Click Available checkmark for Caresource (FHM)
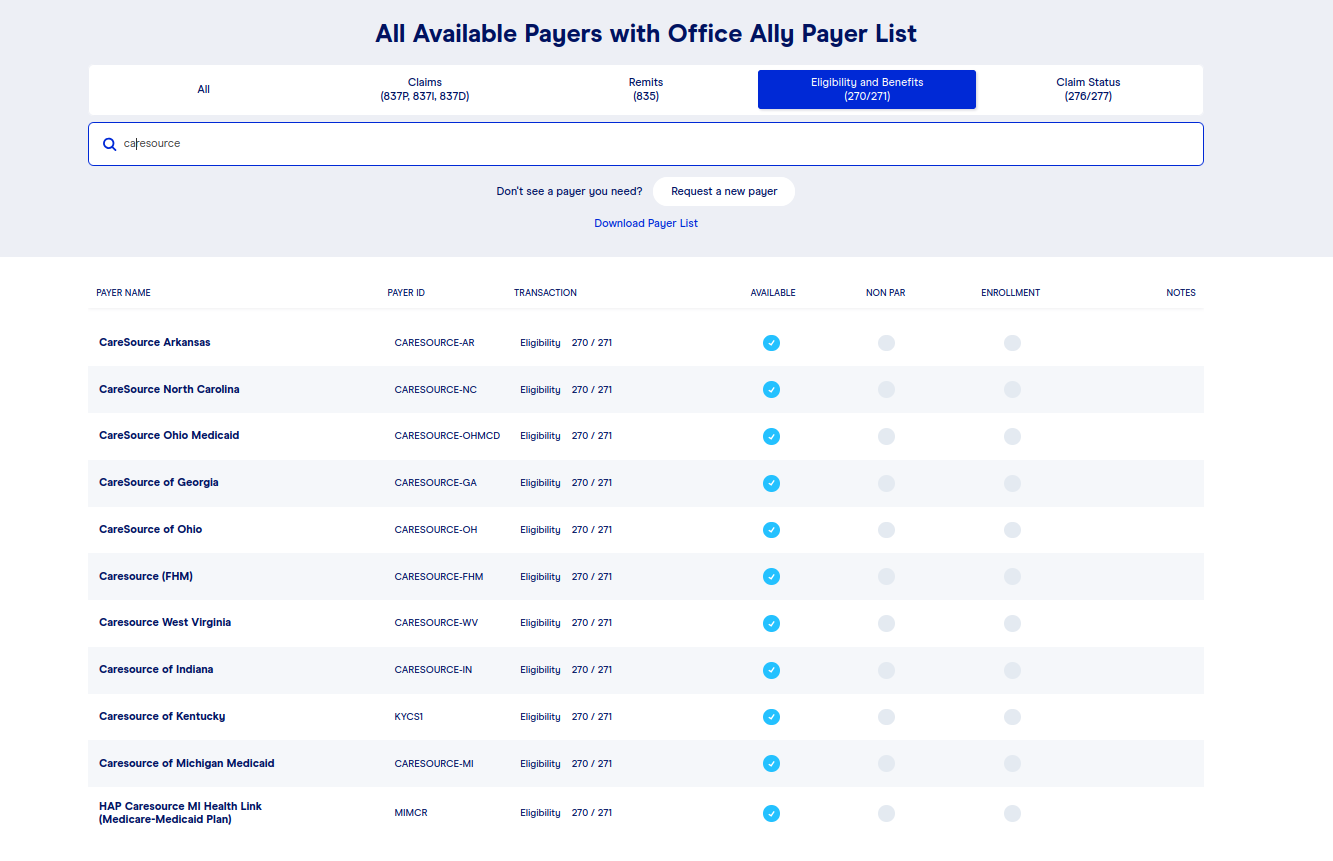This screenshot has width=1333, height=861. [771, 577]
